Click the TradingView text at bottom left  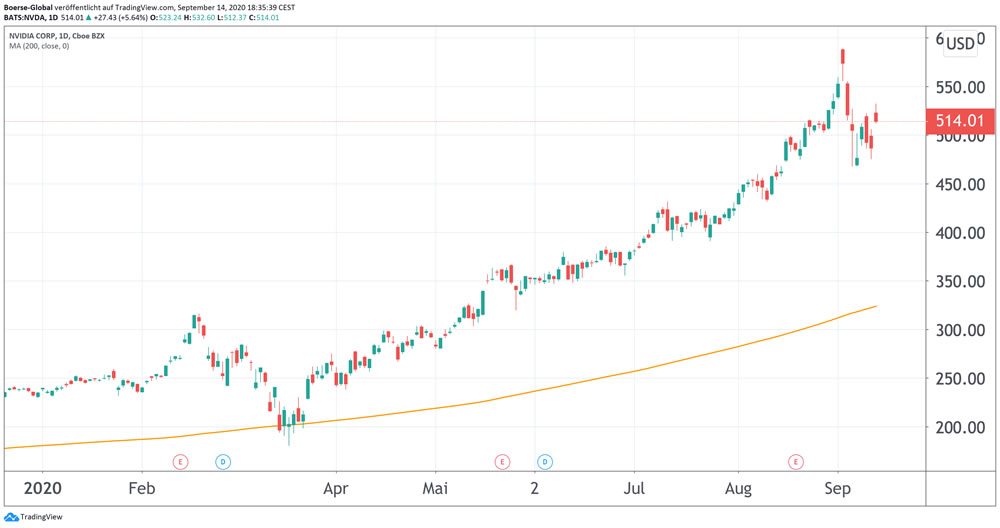41,517
